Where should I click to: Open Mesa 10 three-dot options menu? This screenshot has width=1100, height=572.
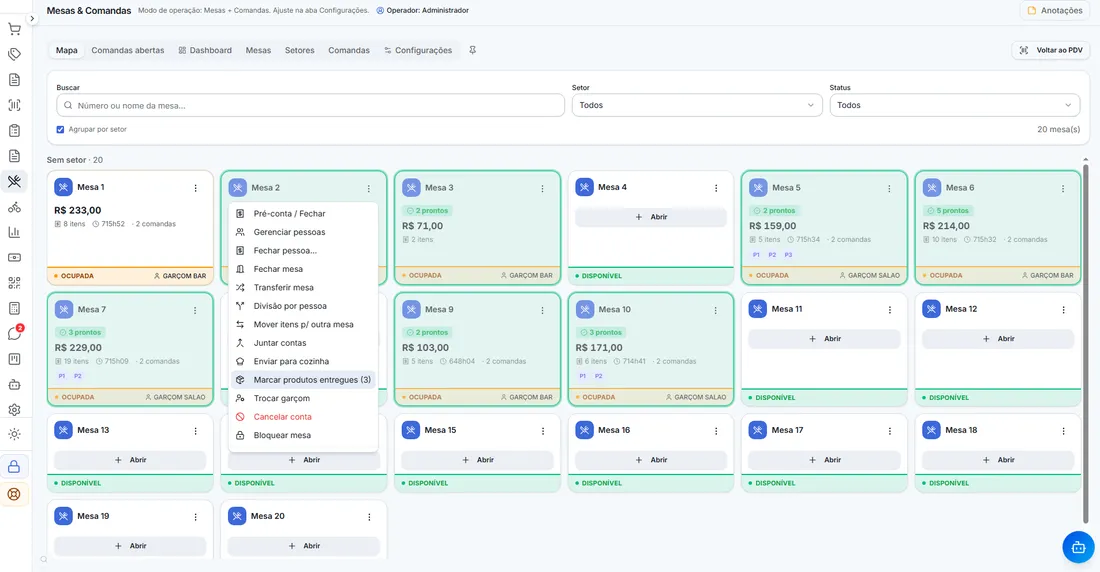716,310
